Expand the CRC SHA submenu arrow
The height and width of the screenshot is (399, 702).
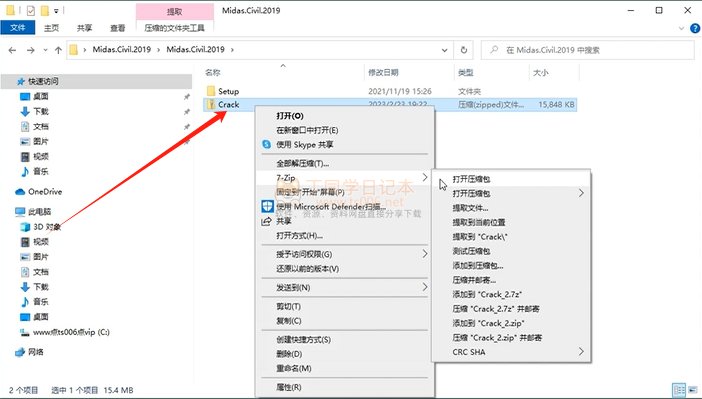click(x=581, y=352)
